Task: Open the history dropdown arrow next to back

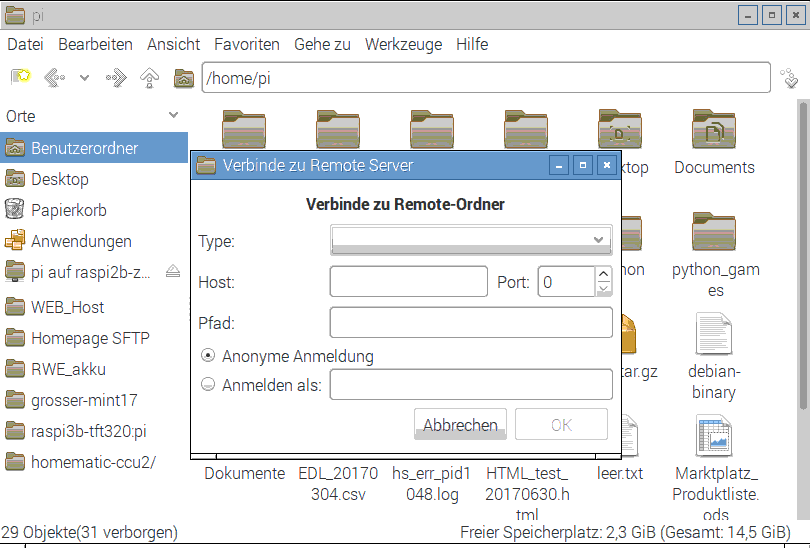Action: tap(85, 78)
